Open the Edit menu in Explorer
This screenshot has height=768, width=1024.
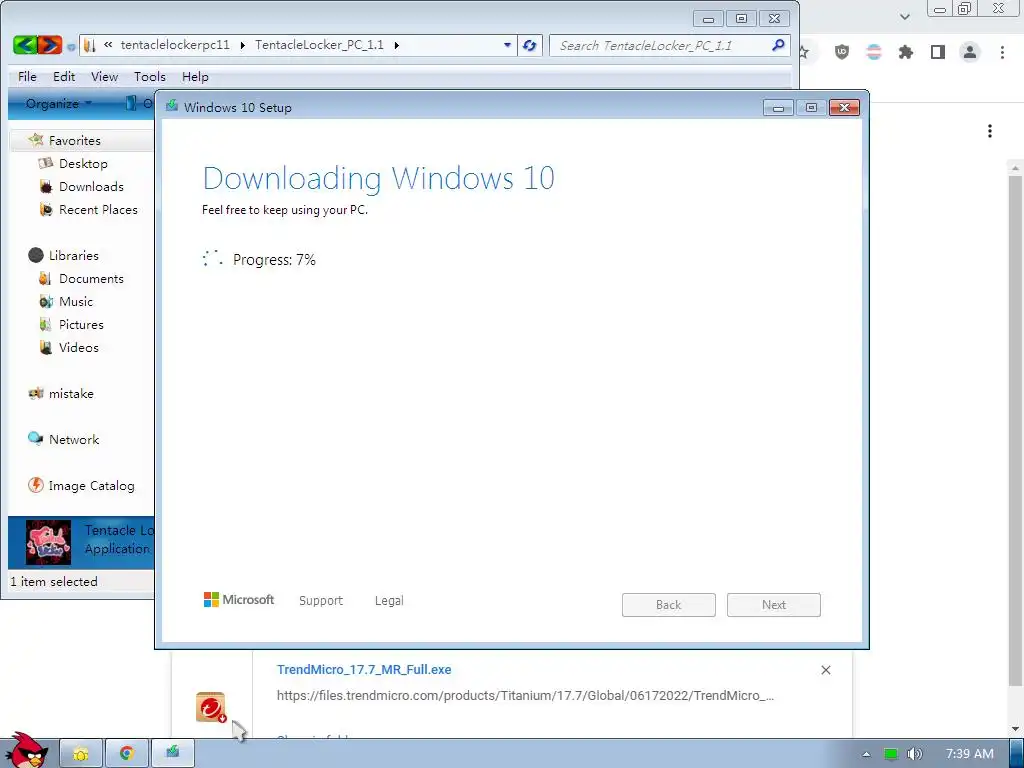[64, 76]
